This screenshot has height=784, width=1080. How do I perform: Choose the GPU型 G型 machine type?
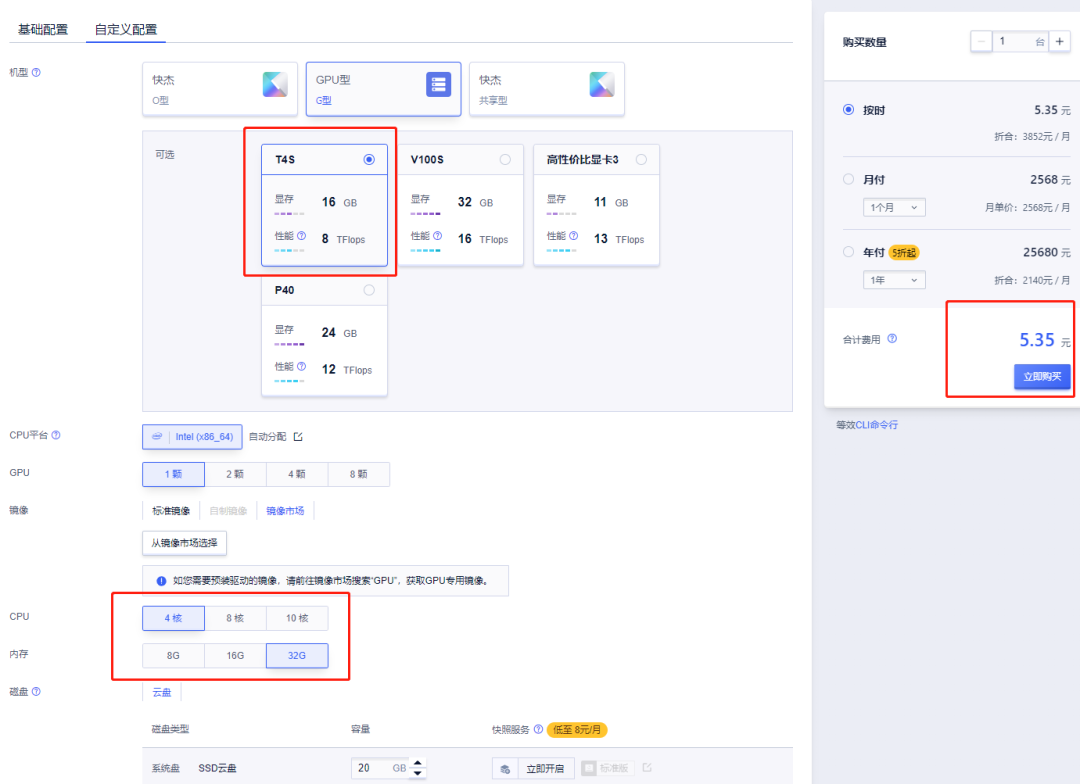(x=384, y=89)
